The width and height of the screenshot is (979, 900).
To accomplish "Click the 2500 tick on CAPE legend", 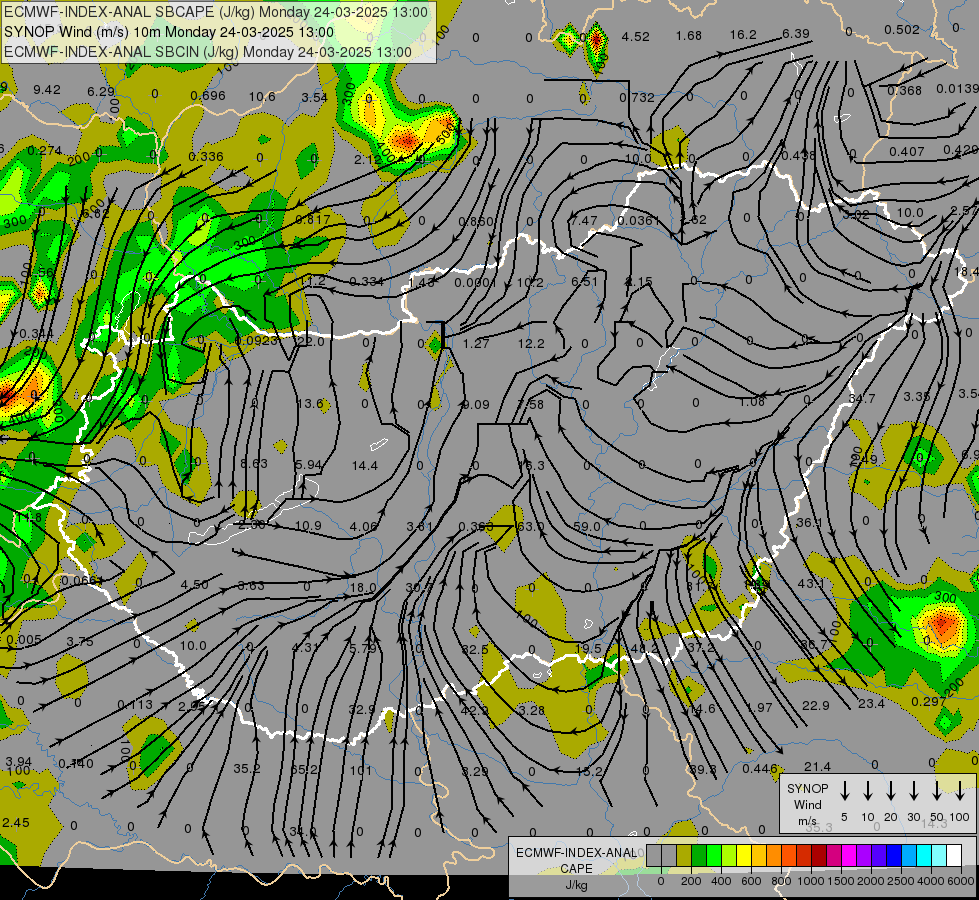I will click(x=901, y=881).
